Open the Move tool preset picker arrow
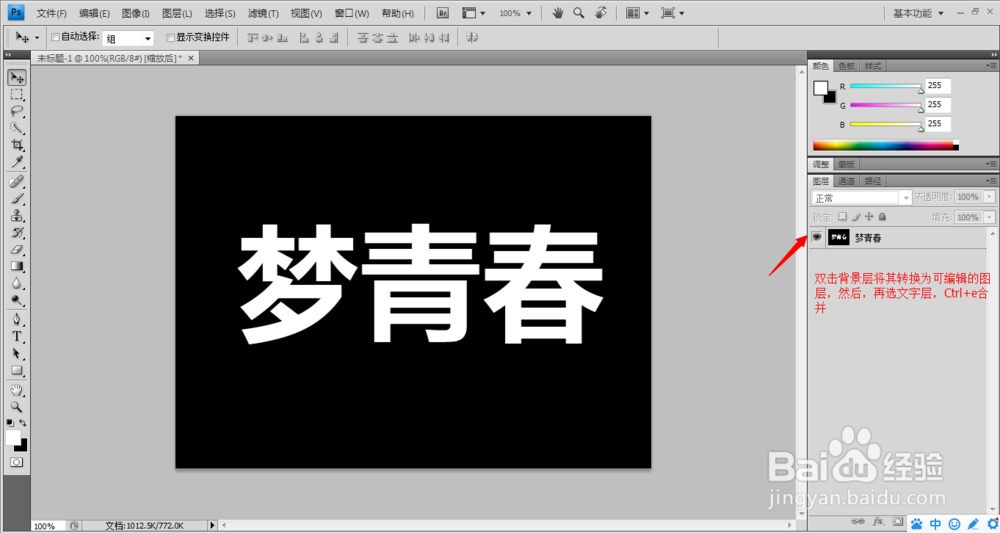 pos(37,38)
